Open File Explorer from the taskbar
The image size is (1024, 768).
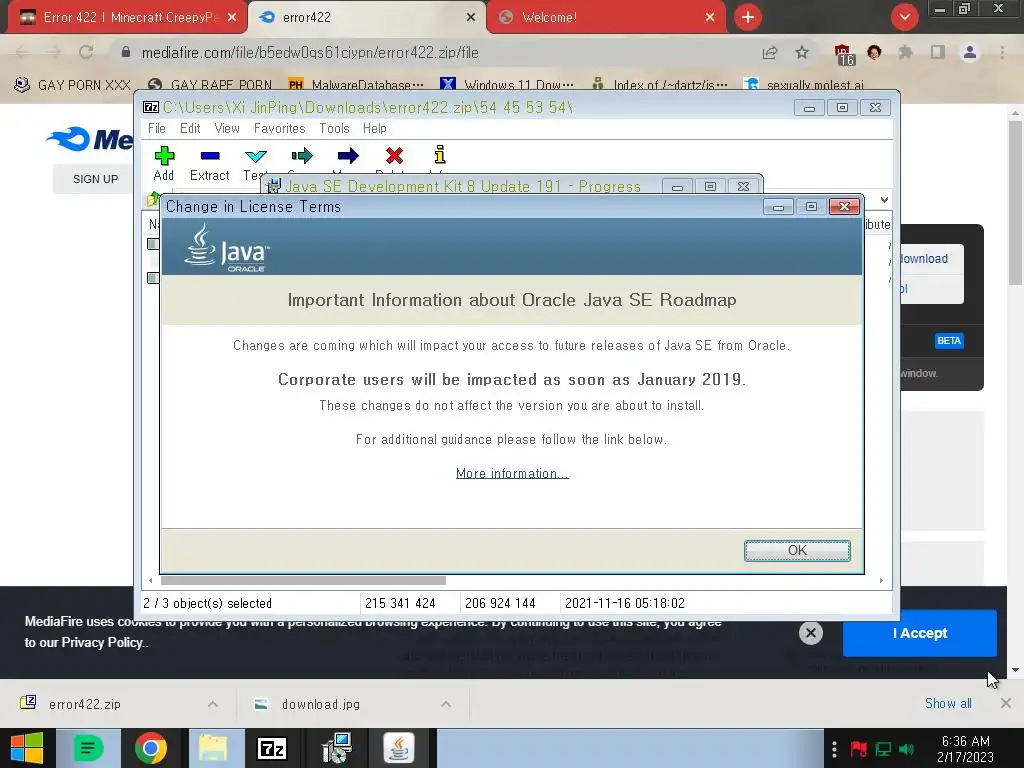tap(213, 748)
